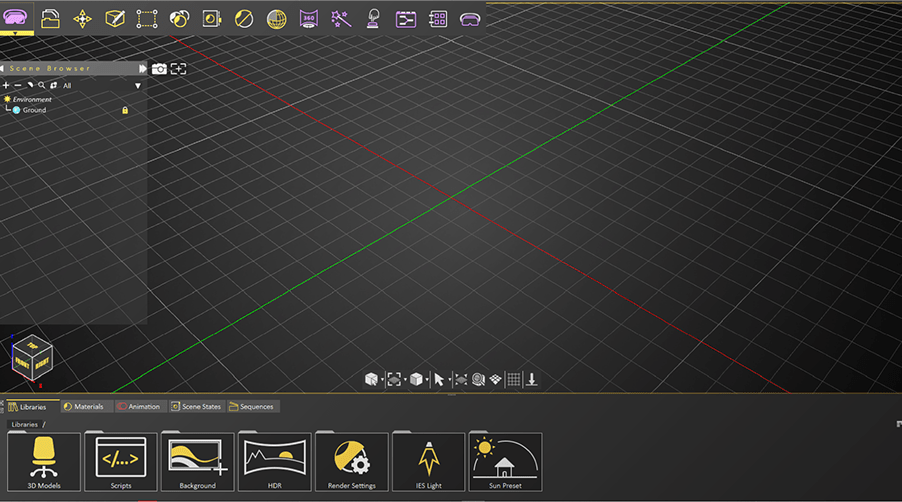Click the refresh icon in Scene Browser toolbar
Screen dimensions: 902x502
(x=53, y=85)
